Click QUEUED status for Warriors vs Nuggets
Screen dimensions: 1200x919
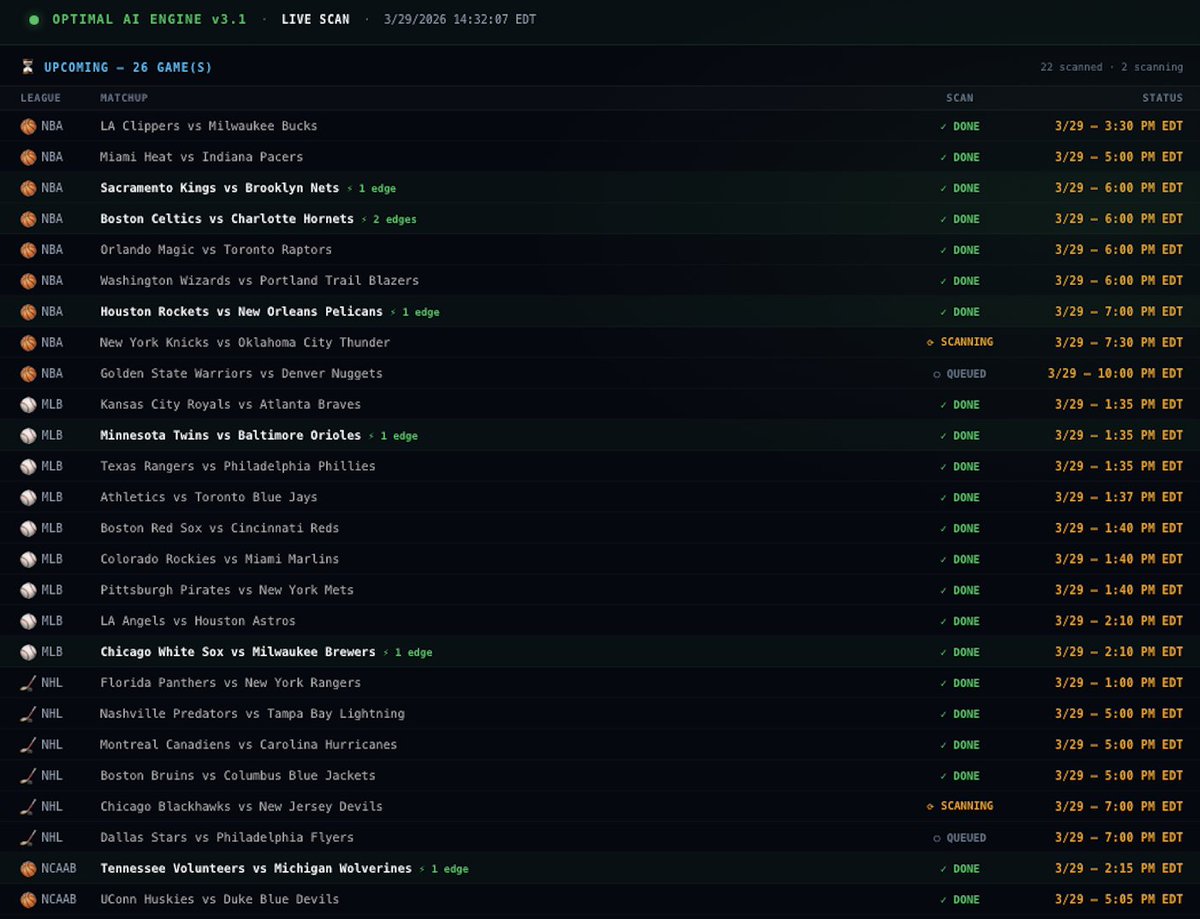pos(960,374)
